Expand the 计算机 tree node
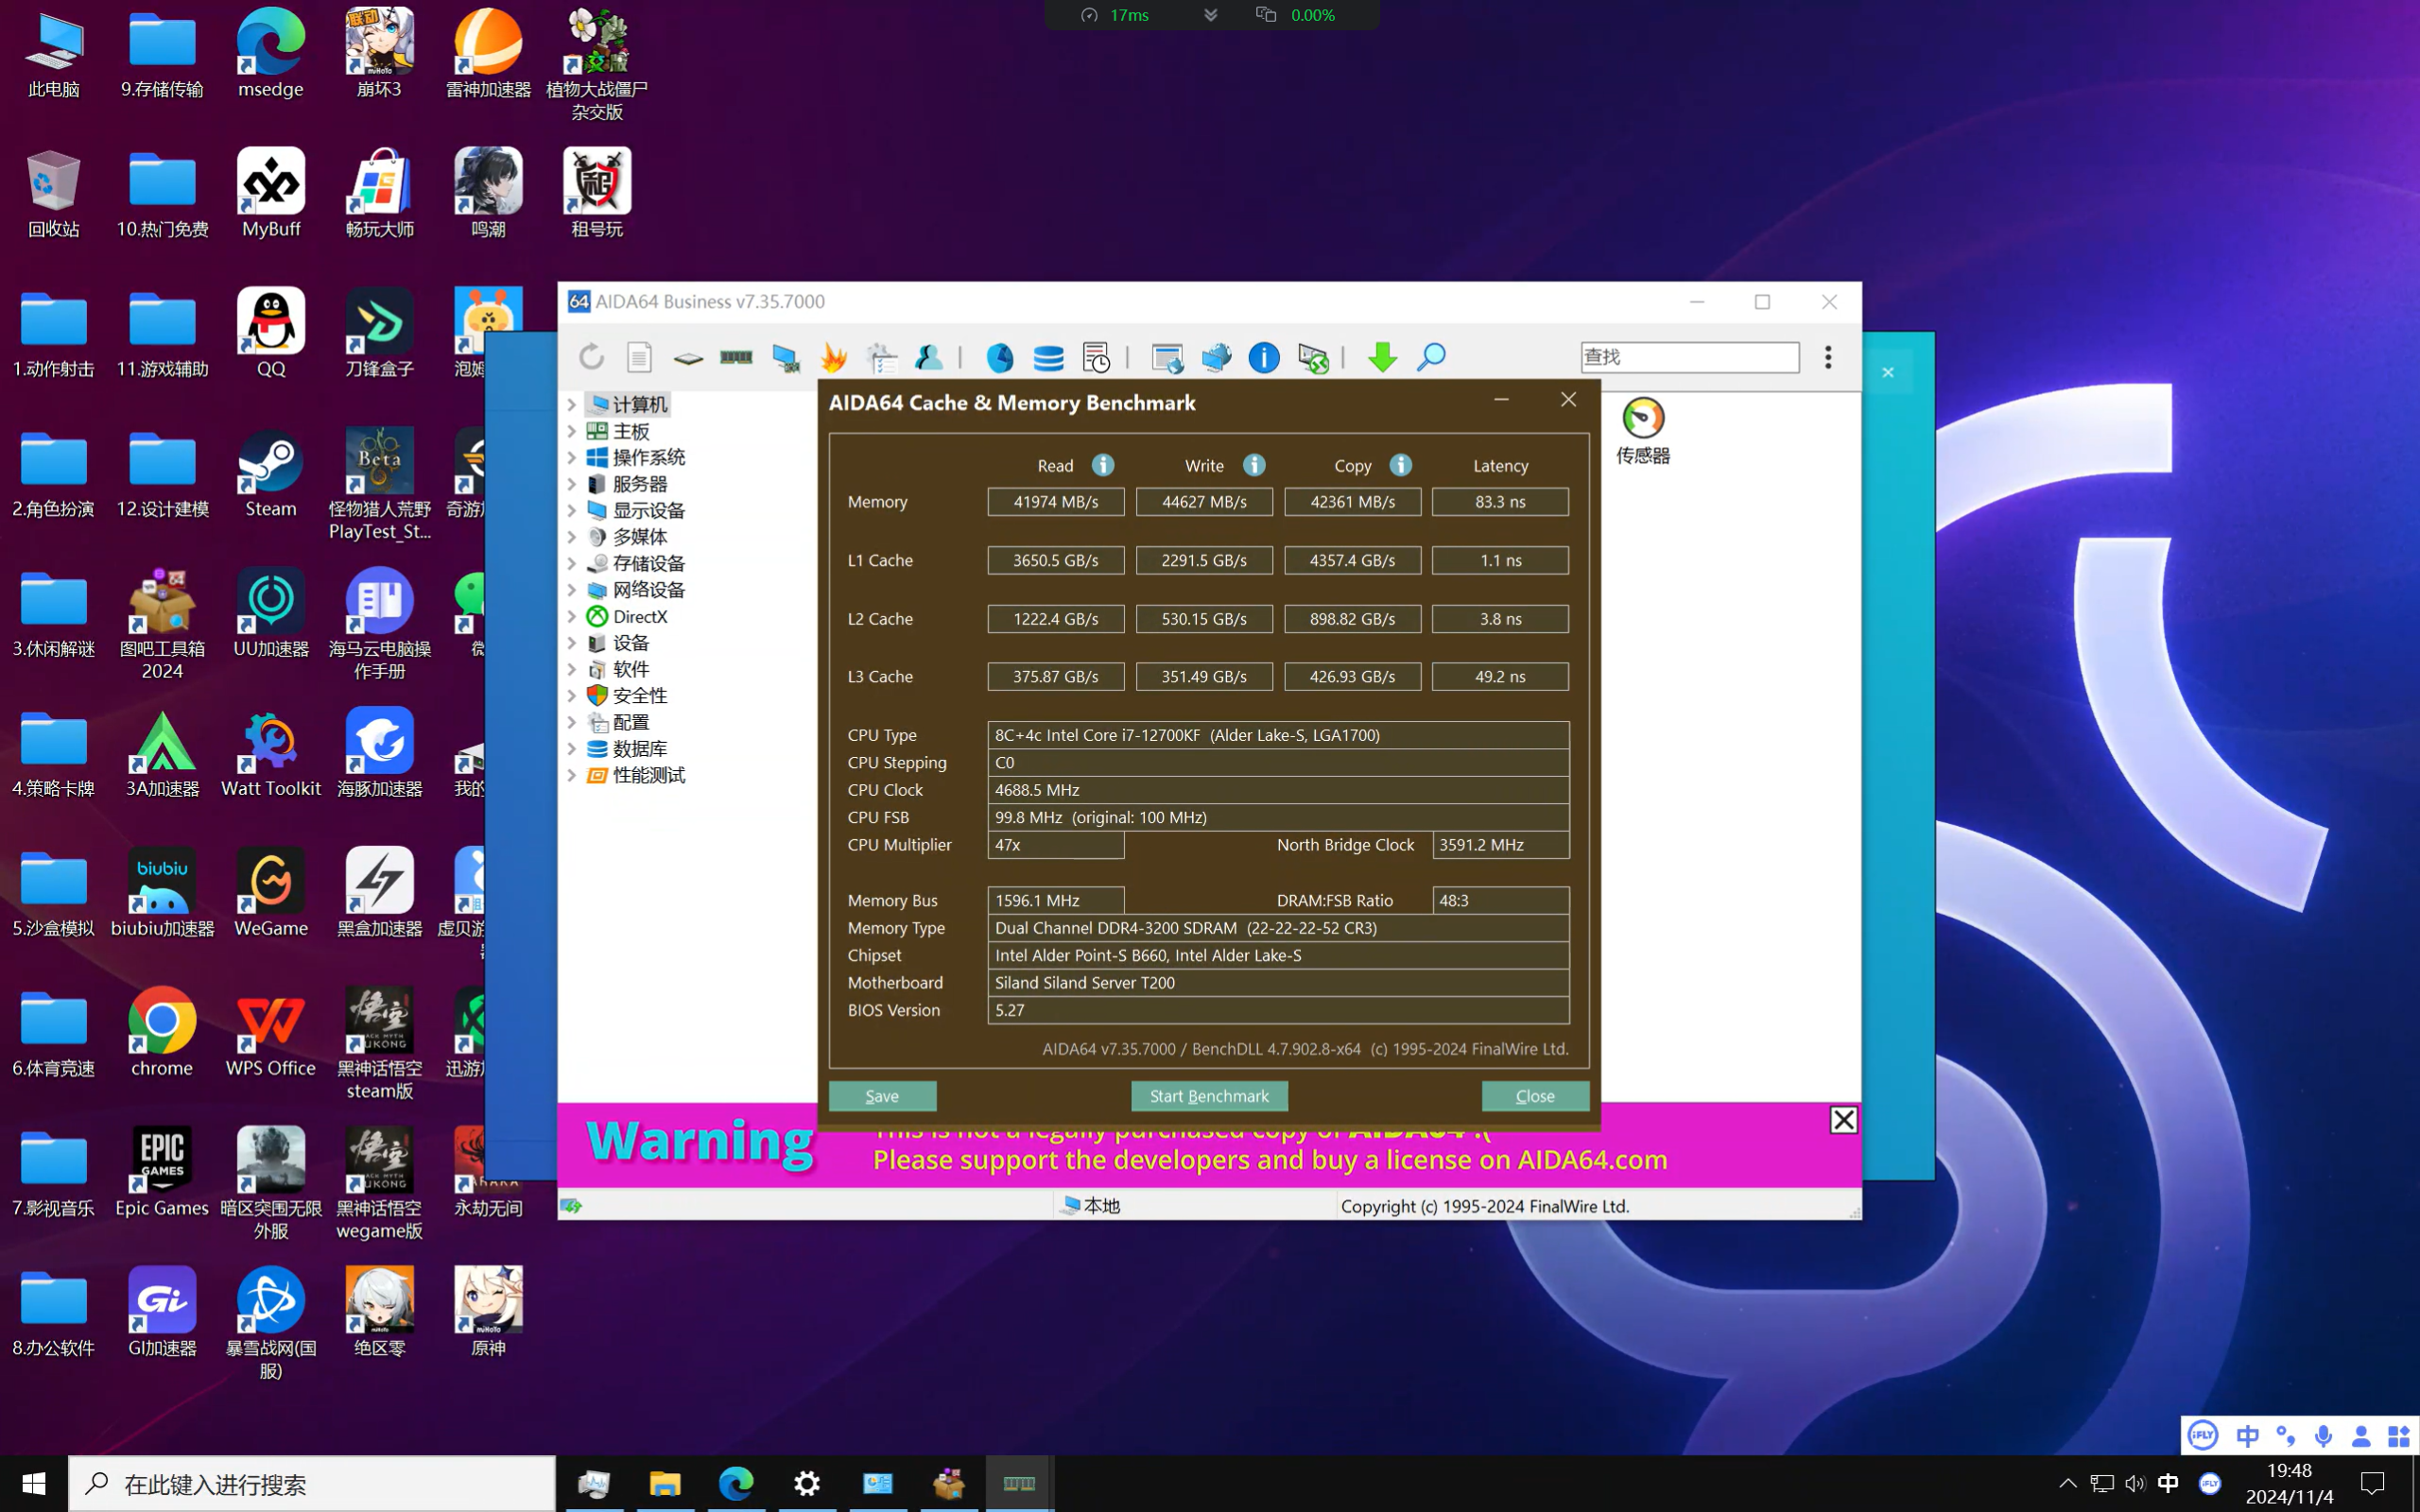This screenshot has height=1512, width=2420. (x=572, y=404)
